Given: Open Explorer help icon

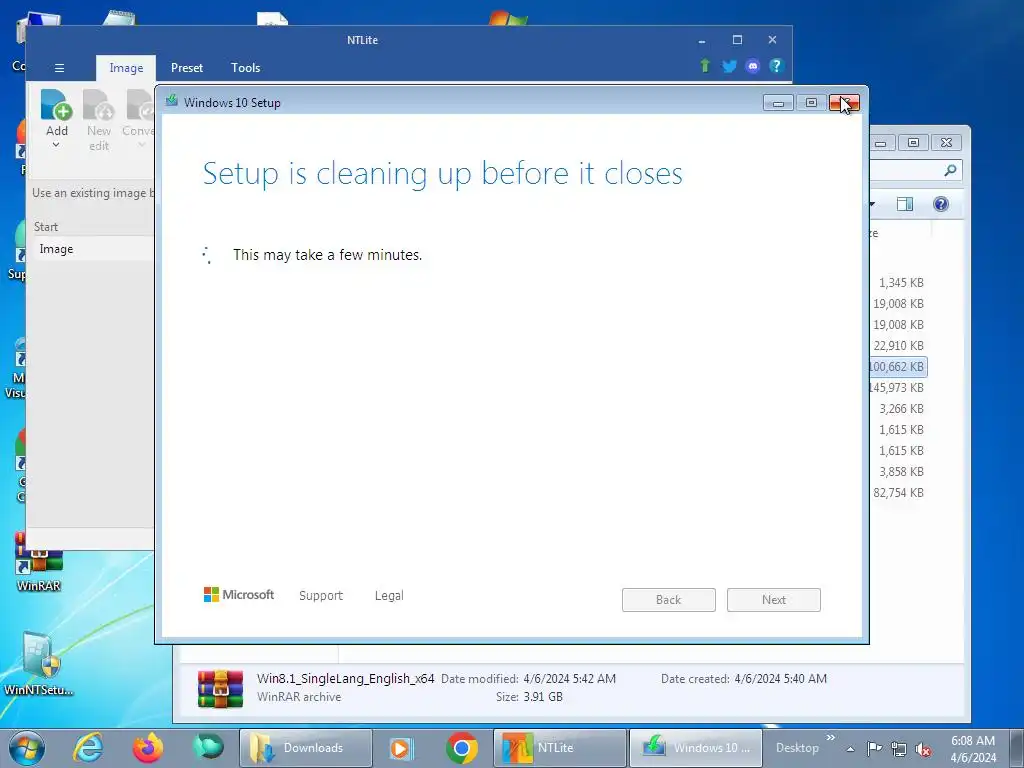Looking at the screenshot, I should [x=940, y=204].
